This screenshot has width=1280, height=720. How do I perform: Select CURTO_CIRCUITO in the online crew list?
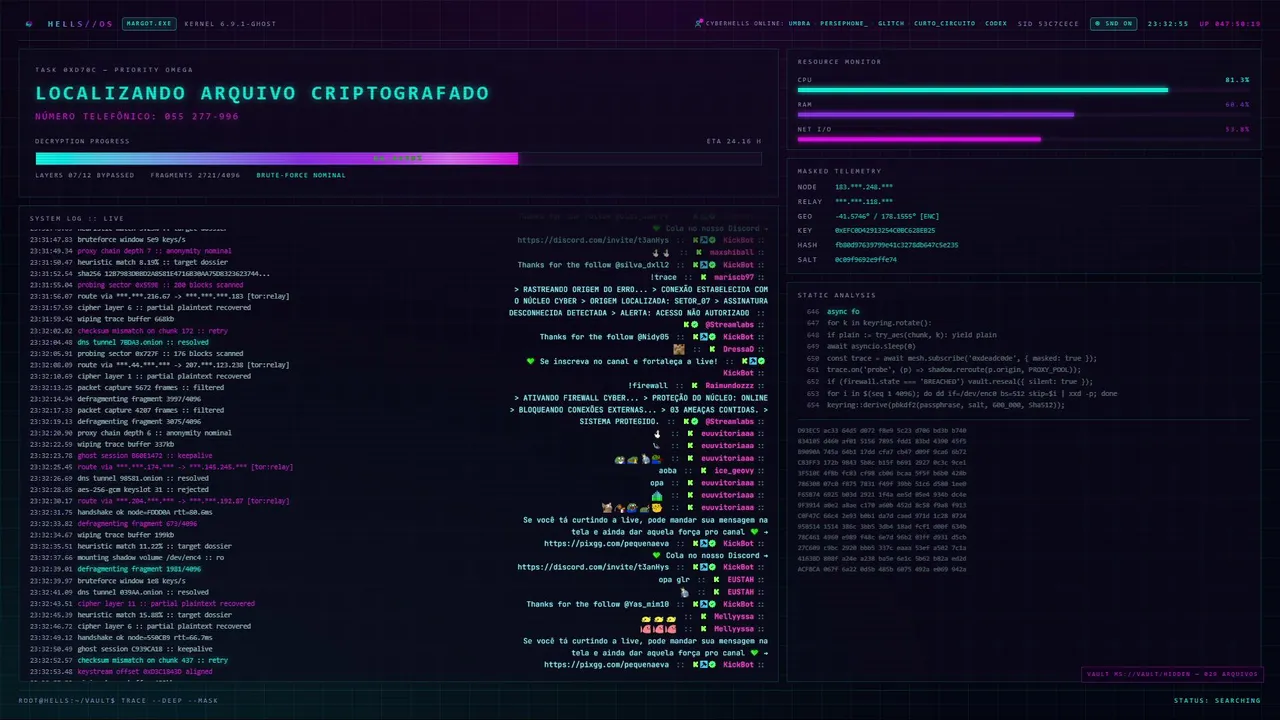tap(944, 23)
